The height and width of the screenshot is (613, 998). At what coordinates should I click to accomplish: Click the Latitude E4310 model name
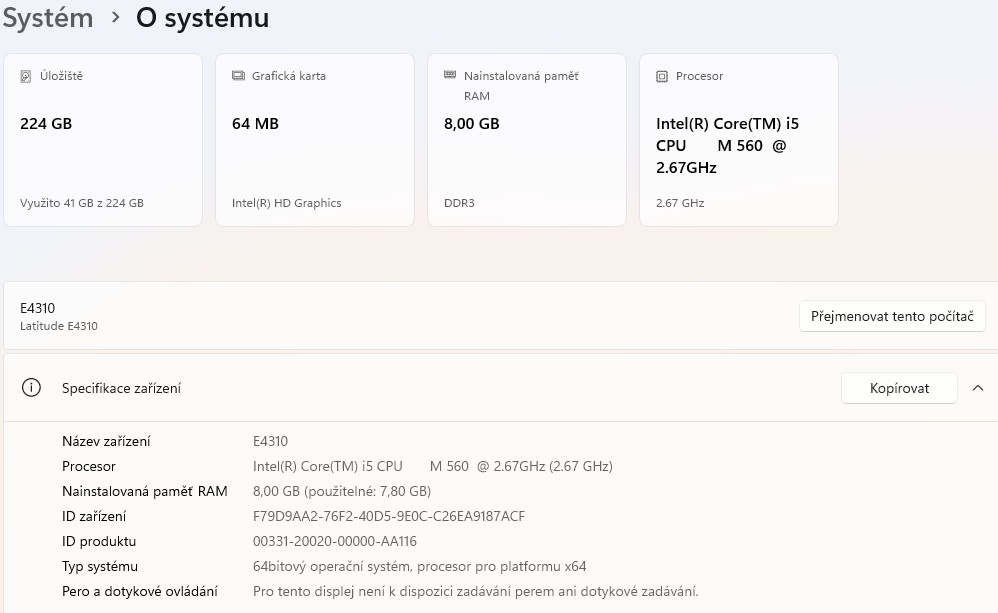tap(59, 326)
